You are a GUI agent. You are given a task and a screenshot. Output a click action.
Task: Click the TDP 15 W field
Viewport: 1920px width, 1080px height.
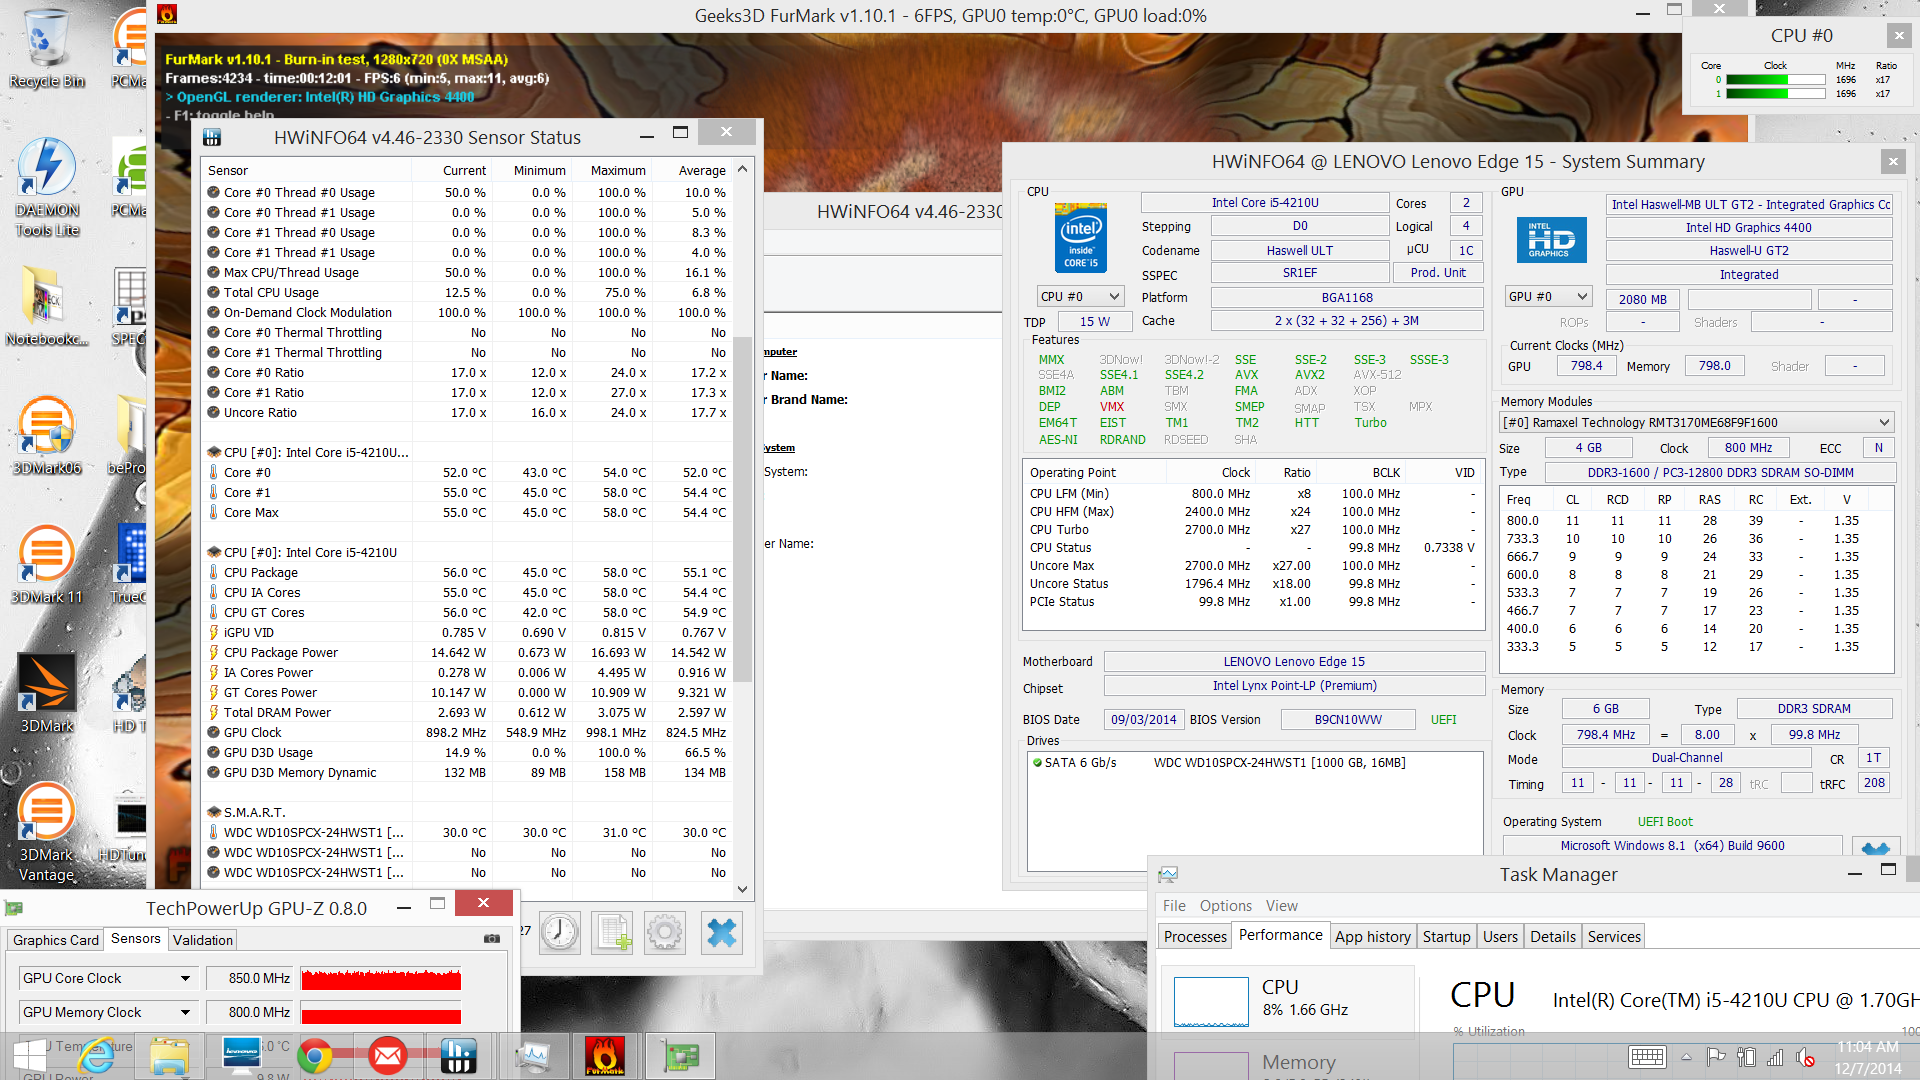coord(1093,322)
